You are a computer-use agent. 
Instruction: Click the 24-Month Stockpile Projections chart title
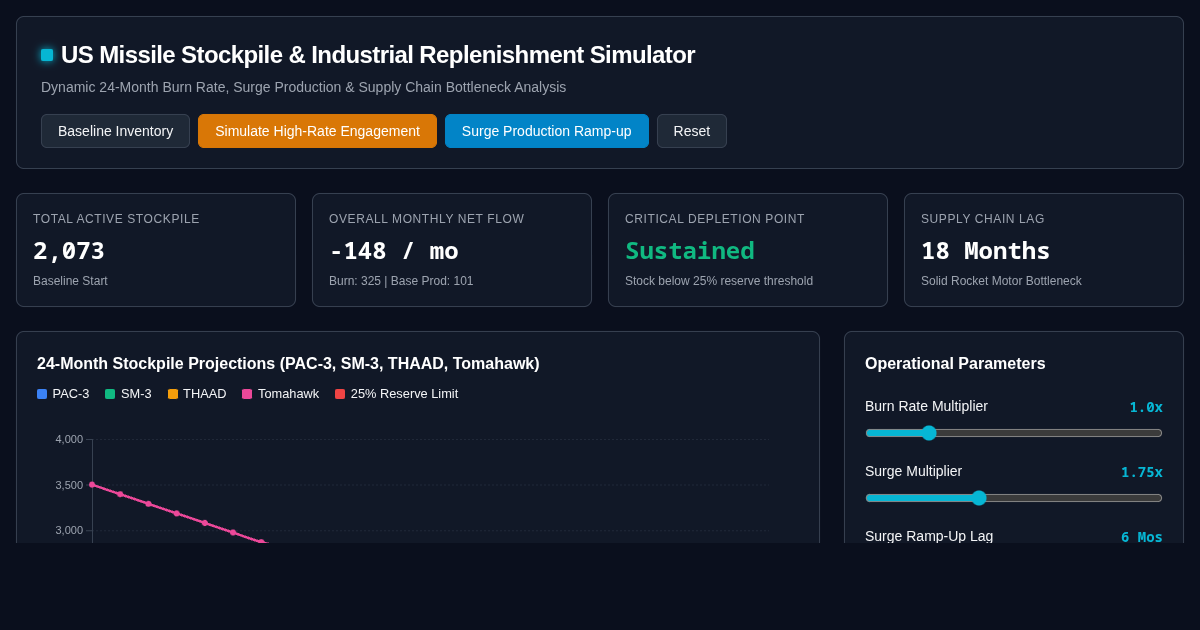coord(288,364)
